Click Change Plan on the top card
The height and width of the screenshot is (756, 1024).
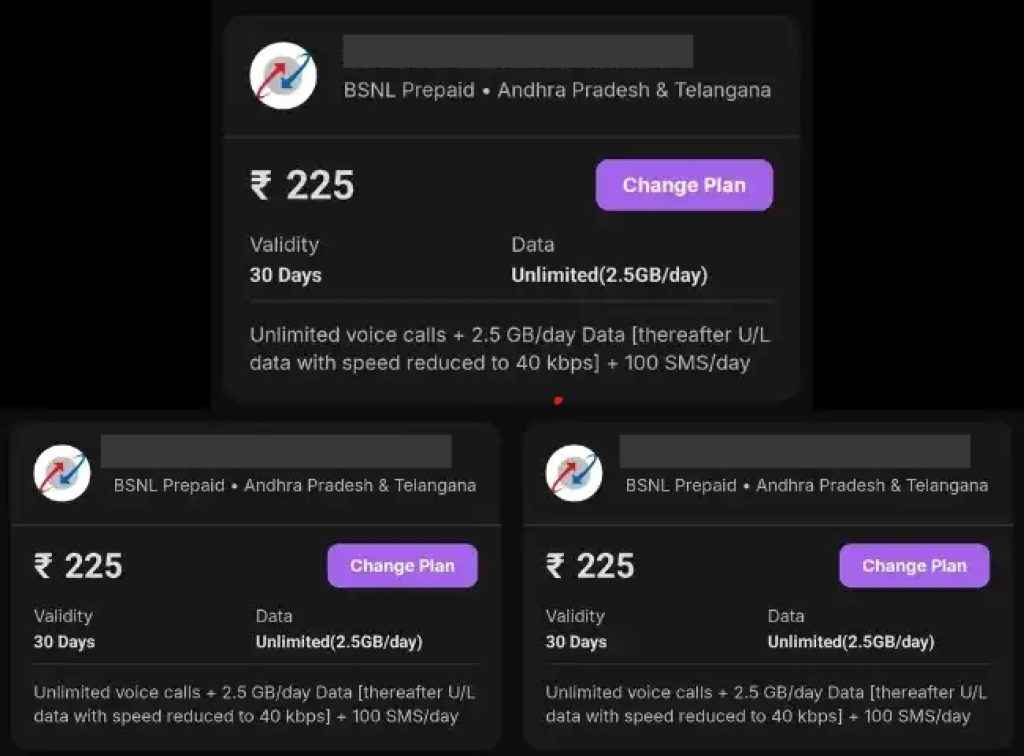point(684,185)
